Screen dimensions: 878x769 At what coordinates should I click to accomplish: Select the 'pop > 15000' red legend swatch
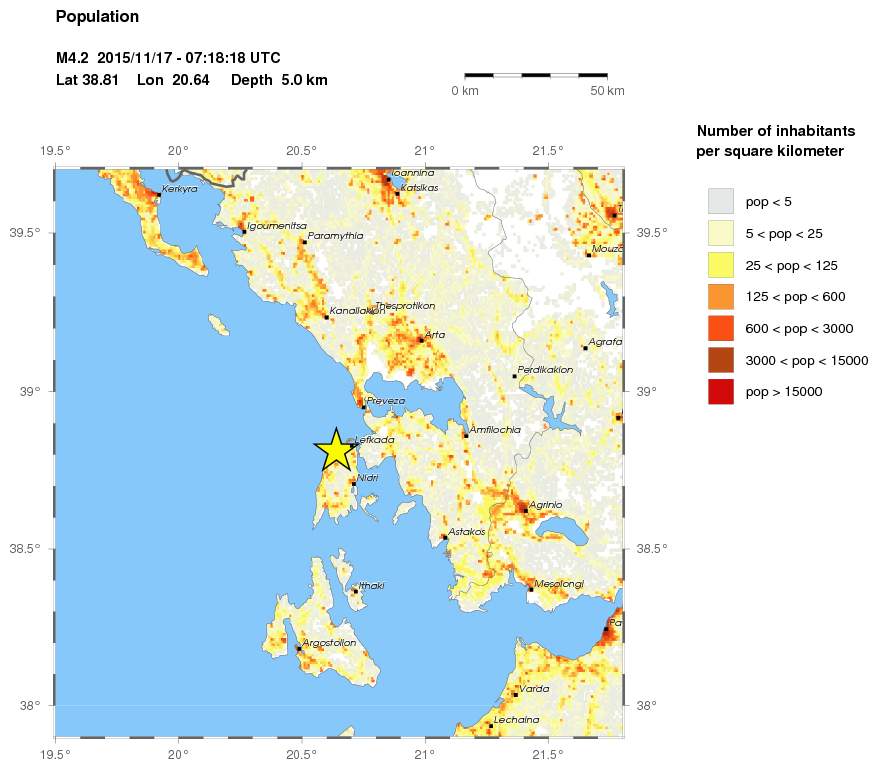[720, 392]
